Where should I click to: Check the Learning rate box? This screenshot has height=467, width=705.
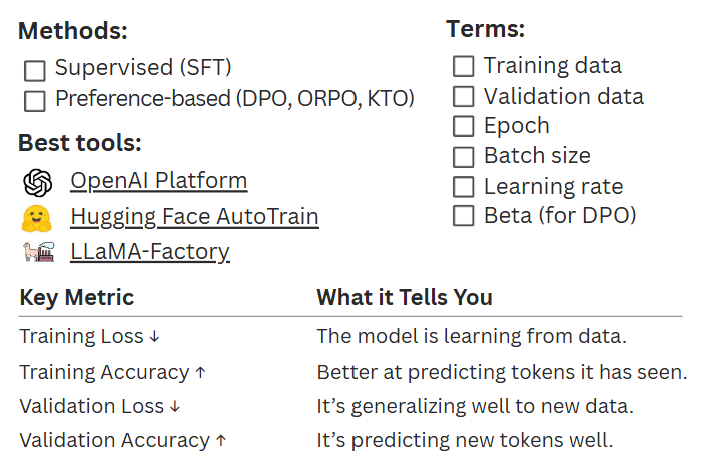pyautogui.click(x=463, y=187)
